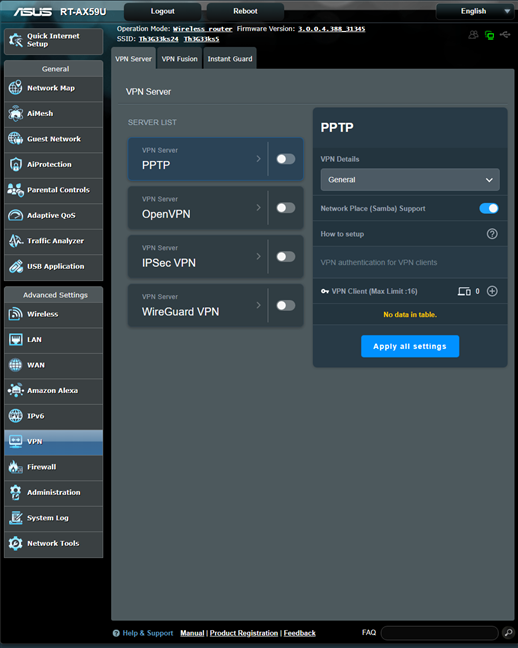Add VPN client with plus icon

click(492, 291)
